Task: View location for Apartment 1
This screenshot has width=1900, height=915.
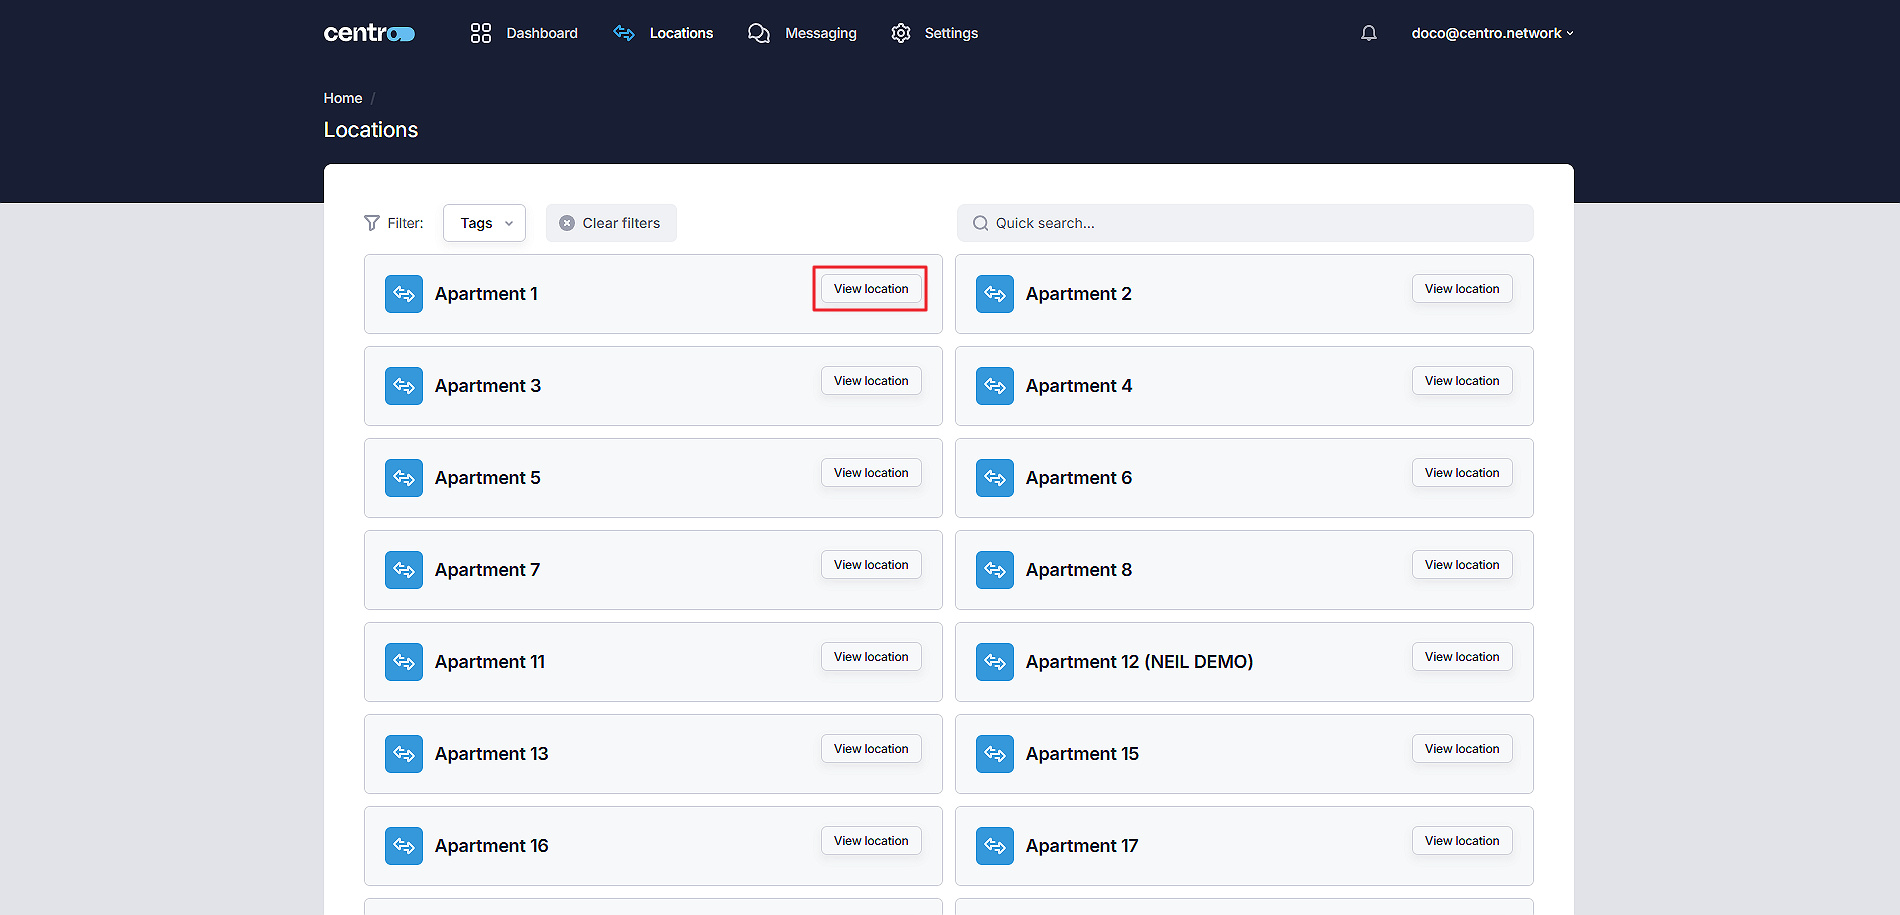Action: coord(871,289)
